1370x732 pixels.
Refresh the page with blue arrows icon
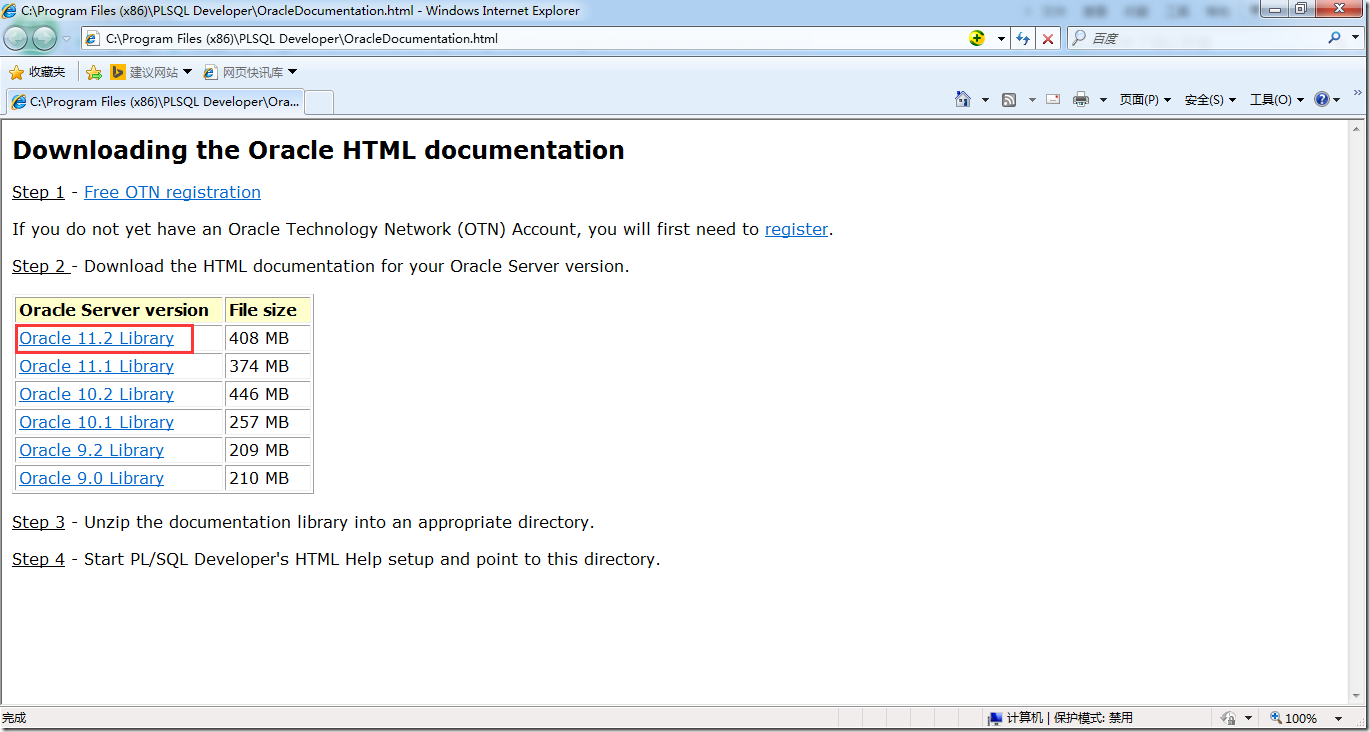click(x=1023, y=38)
